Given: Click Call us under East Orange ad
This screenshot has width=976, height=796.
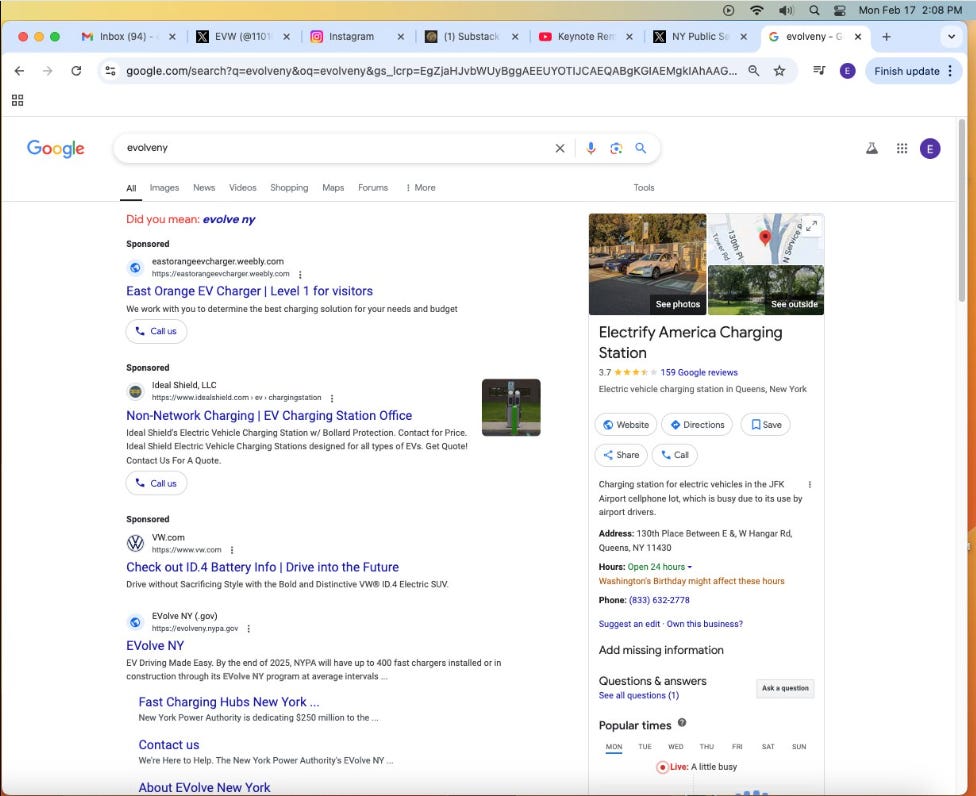Looking at the screenshot, I should click(156, 331).
